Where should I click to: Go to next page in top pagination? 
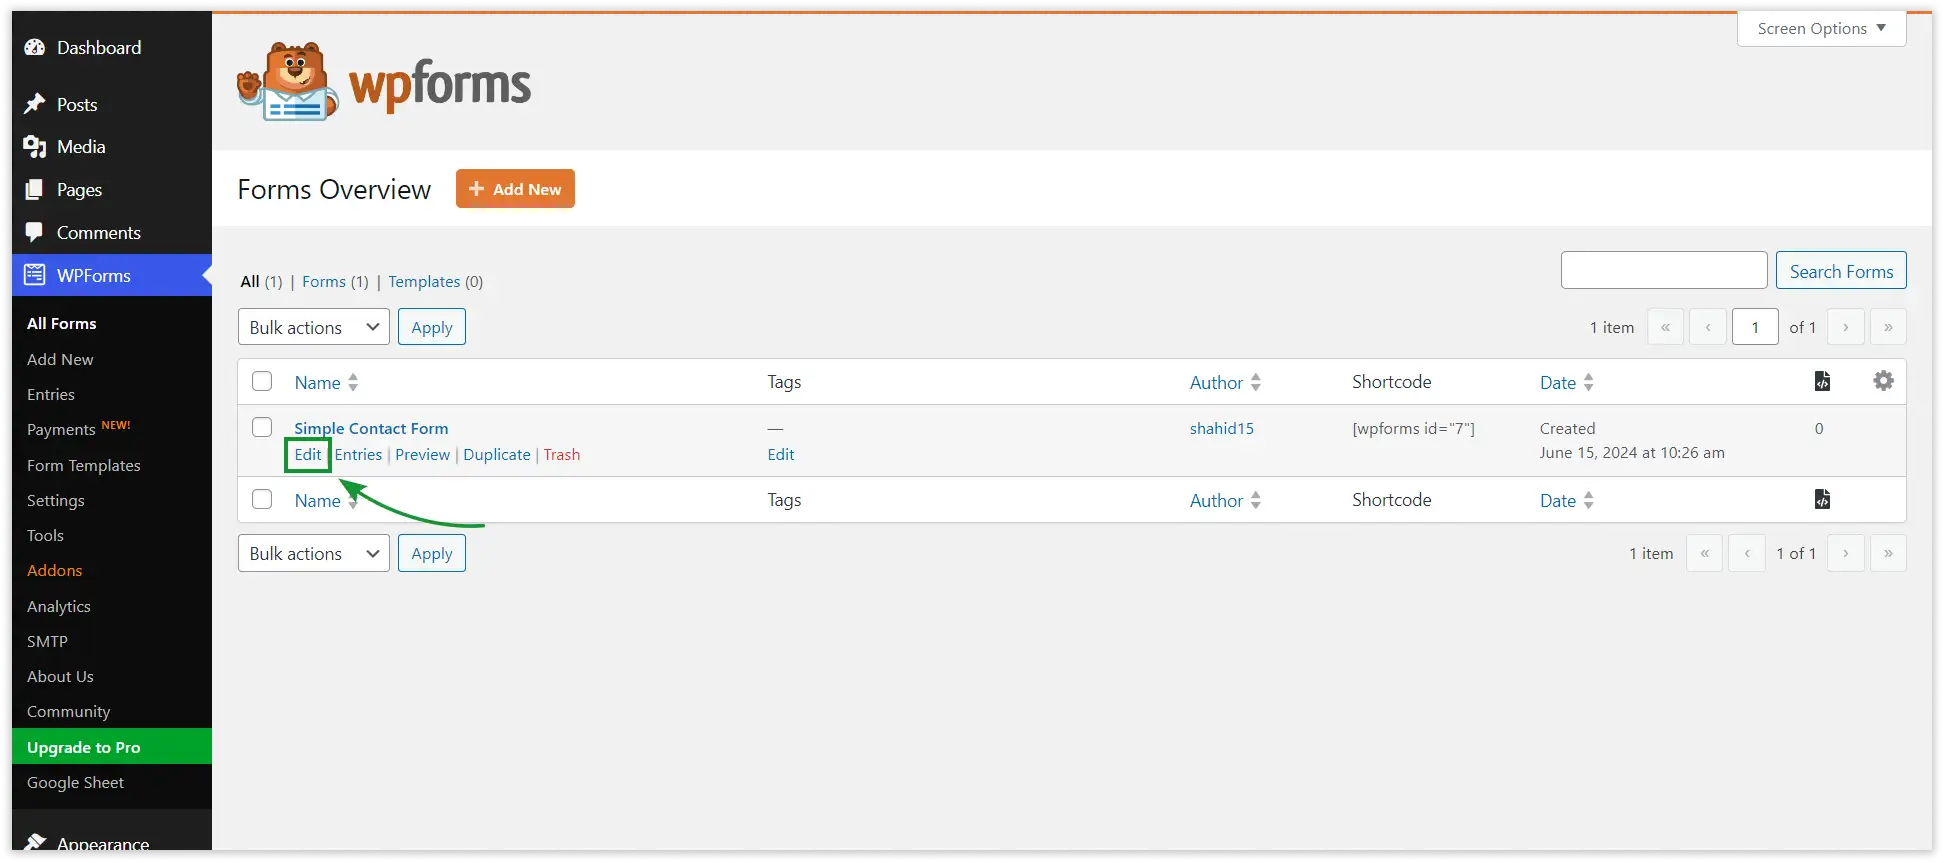click(x=1846, y=327)
